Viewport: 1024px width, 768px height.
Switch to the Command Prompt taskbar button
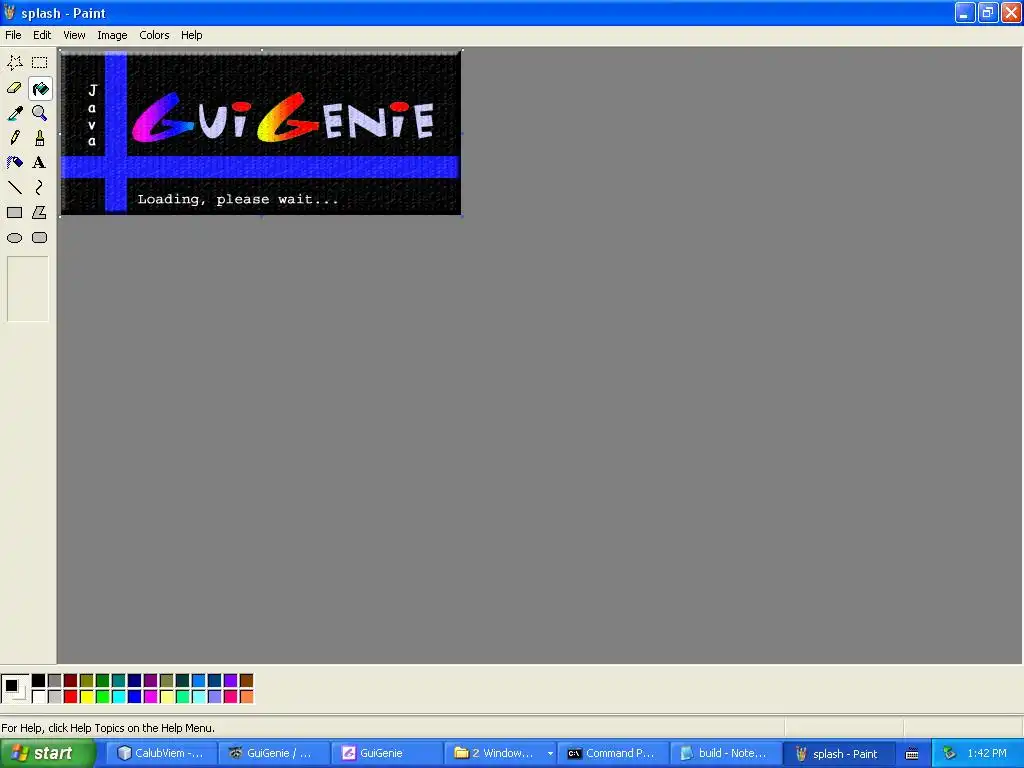point(614,754)
